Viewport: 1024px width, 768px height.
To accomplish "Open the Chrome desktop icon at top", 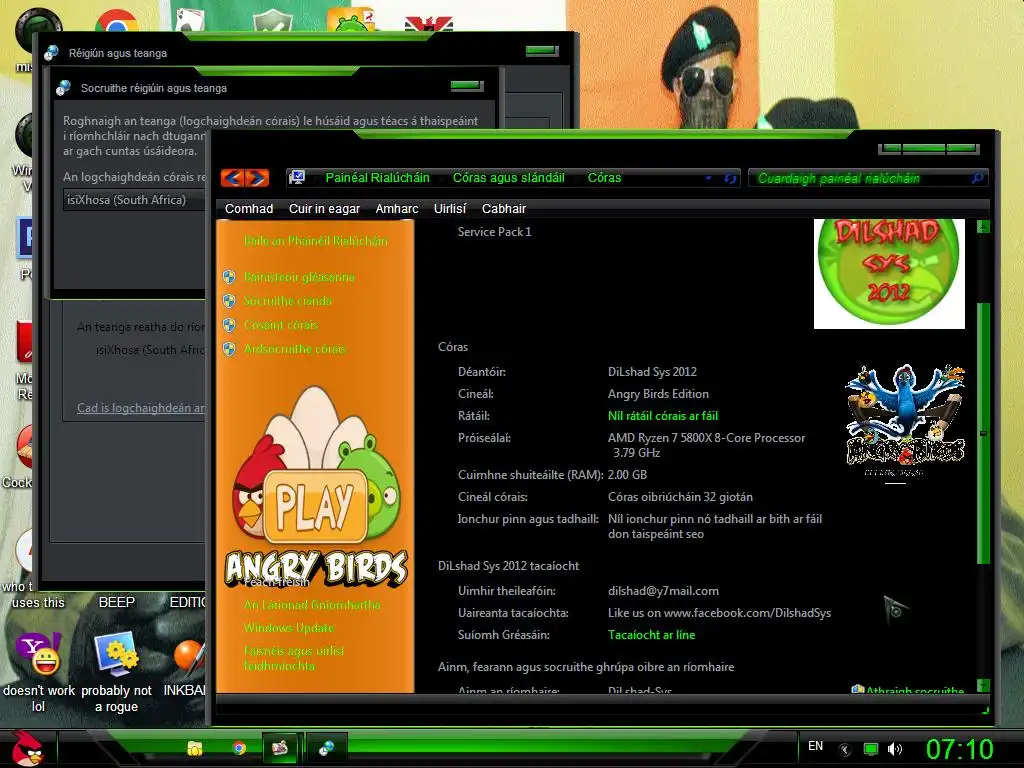I will click(x=117, y=20).
